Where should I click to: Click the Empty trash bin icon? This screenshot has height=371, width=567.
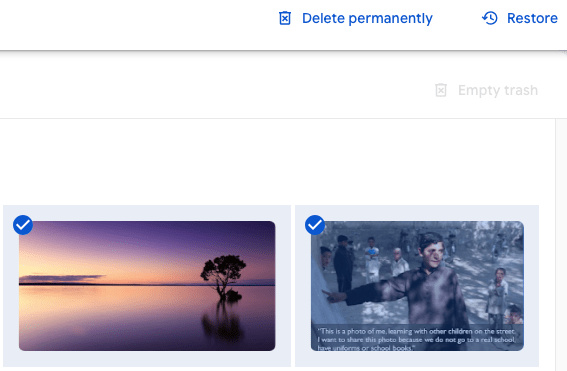(441, 90)
